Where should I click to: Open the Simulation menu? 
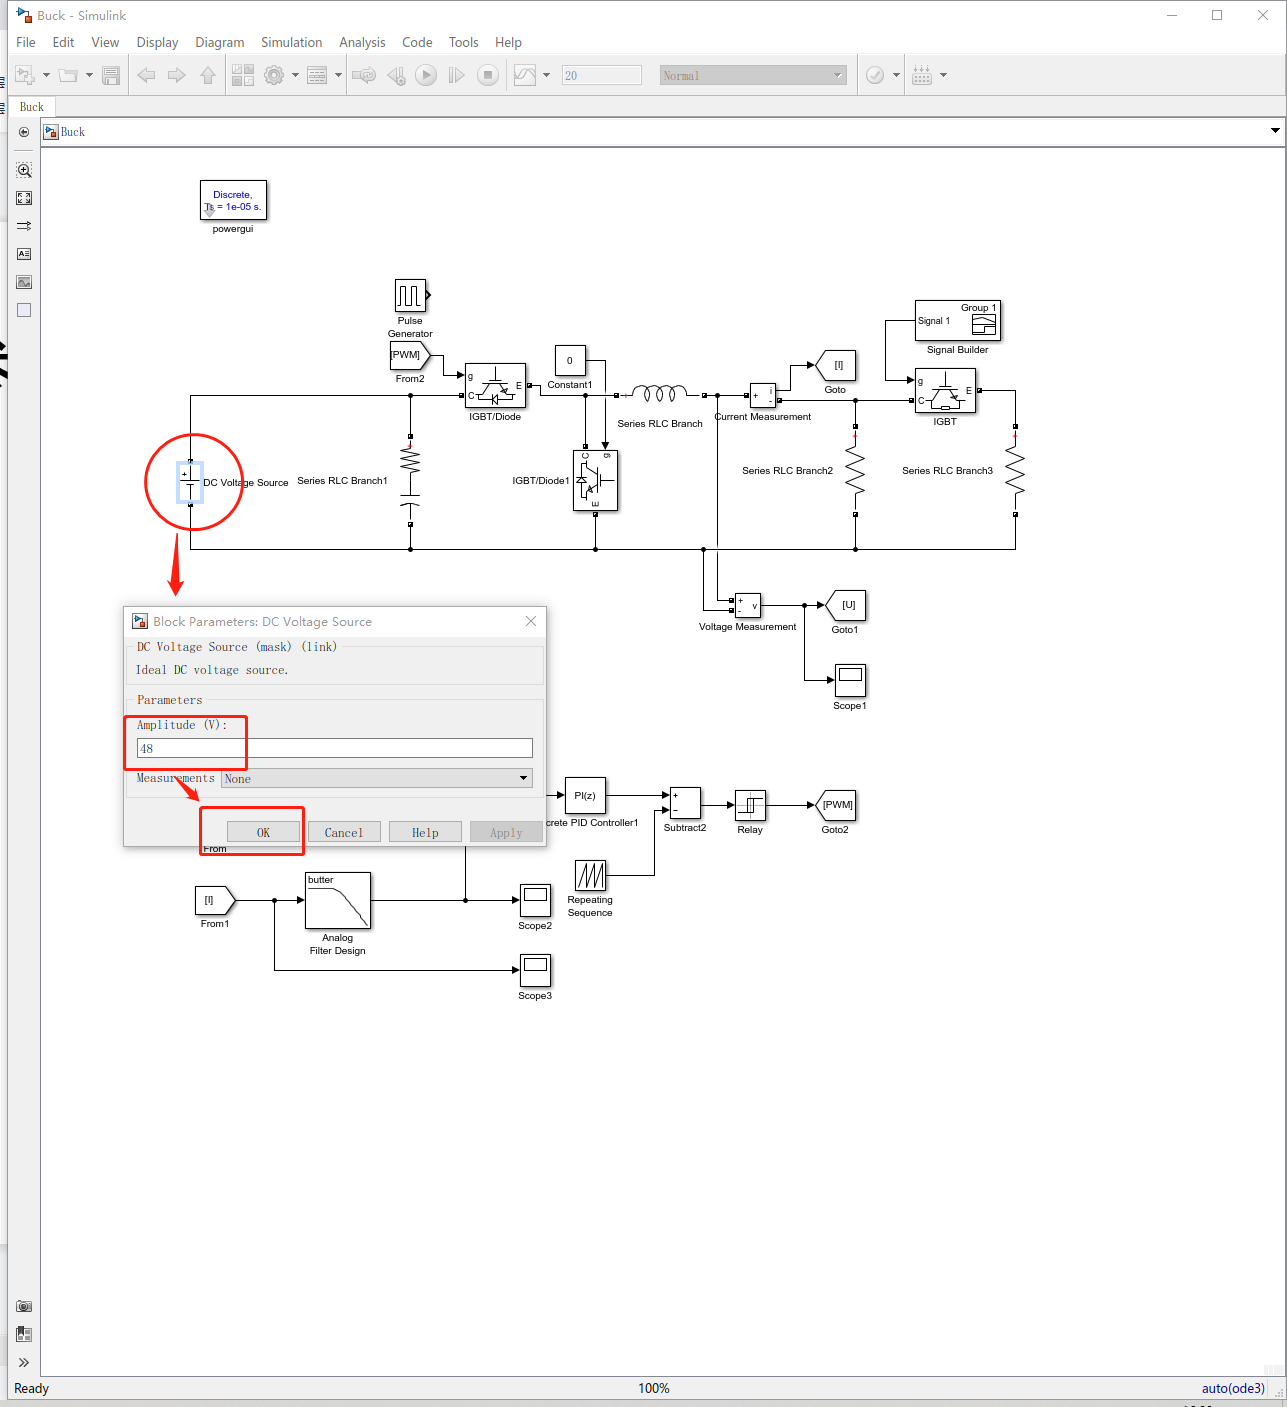point(291,42)
